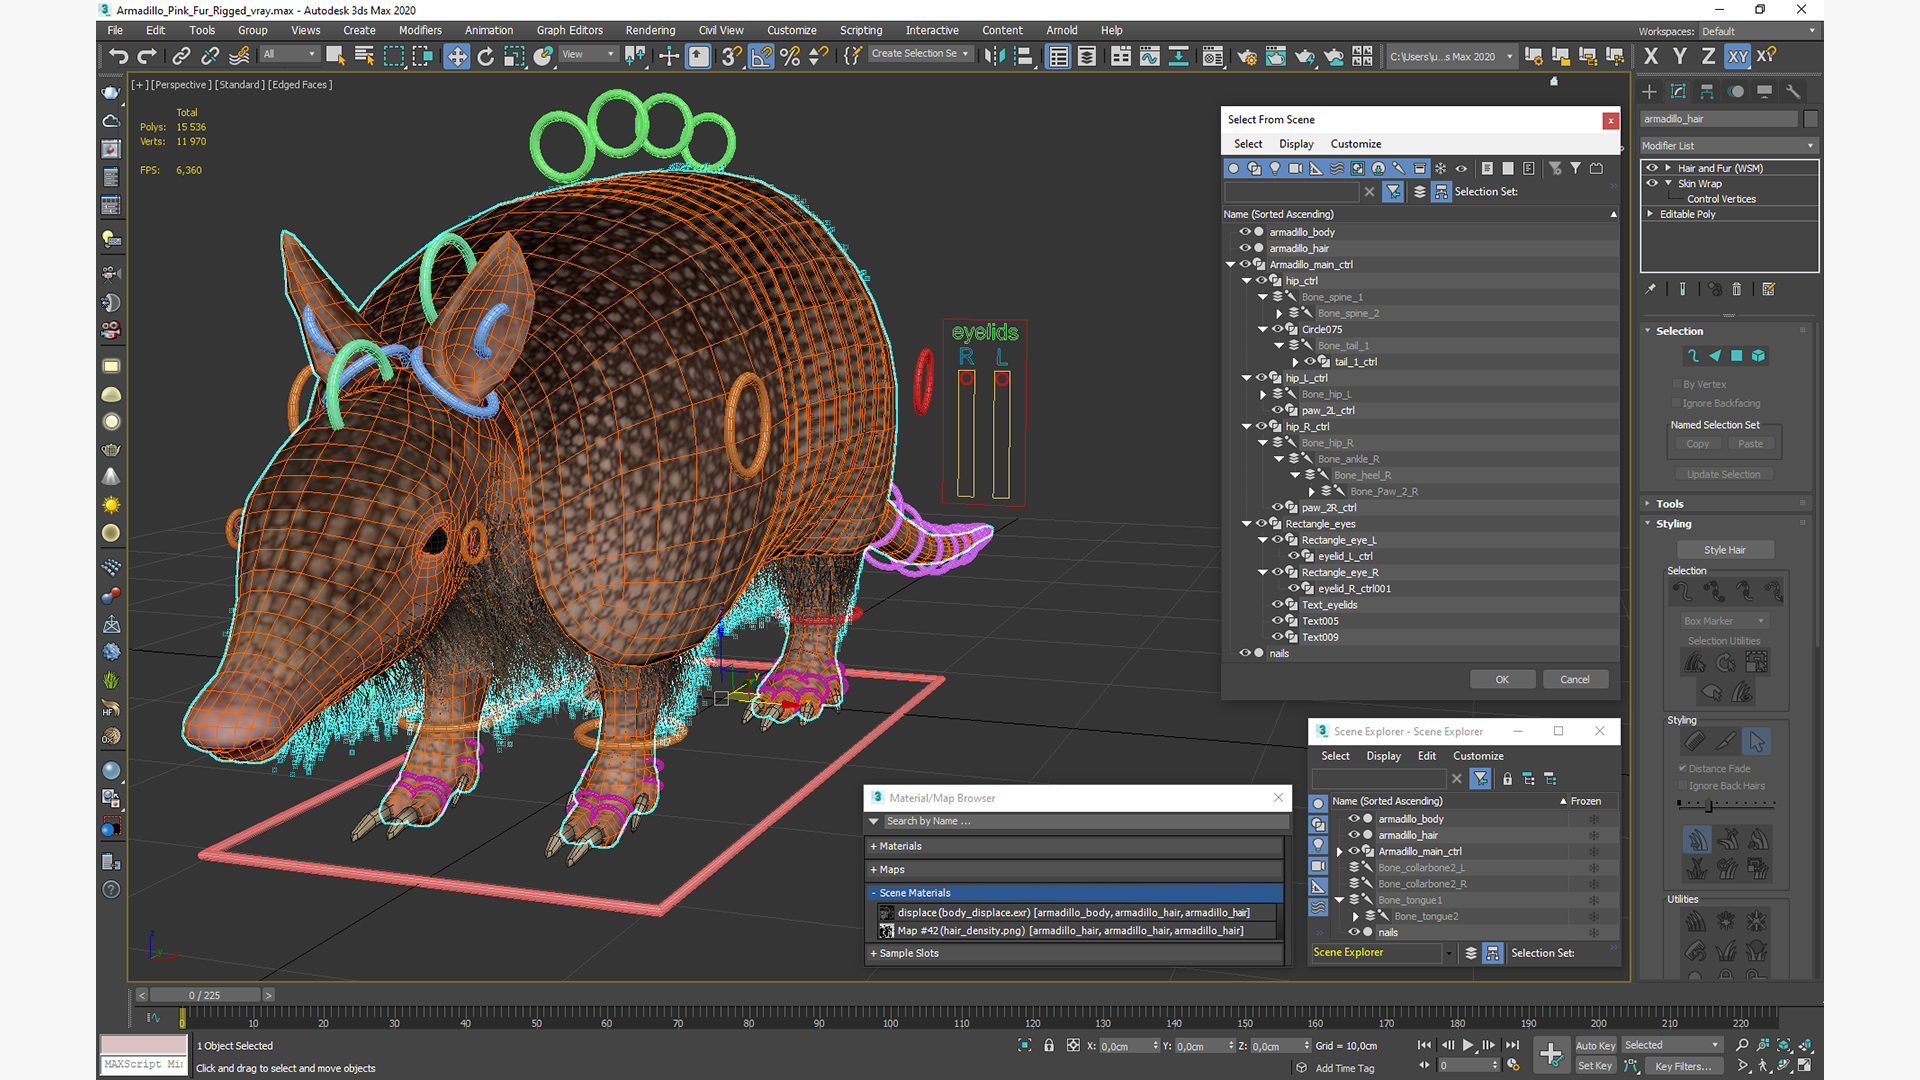Open the Material Editor icon
1920x1080 pixels.
tap(1213, 56)
